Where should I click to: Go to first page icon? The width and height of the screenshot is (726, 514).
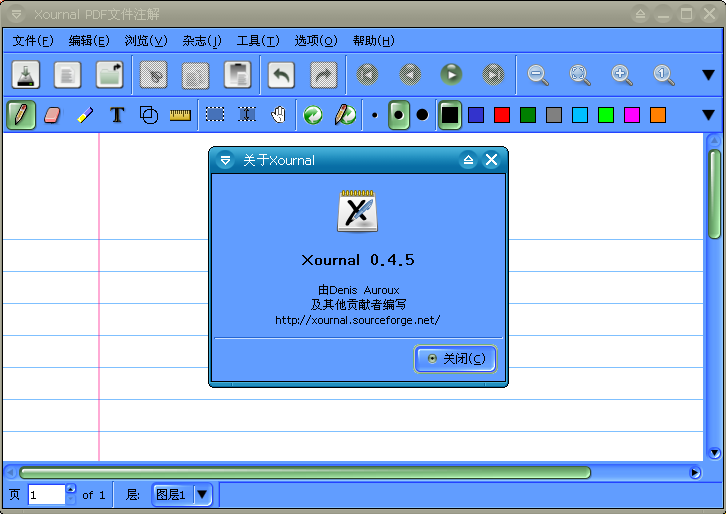click(368, 75)
